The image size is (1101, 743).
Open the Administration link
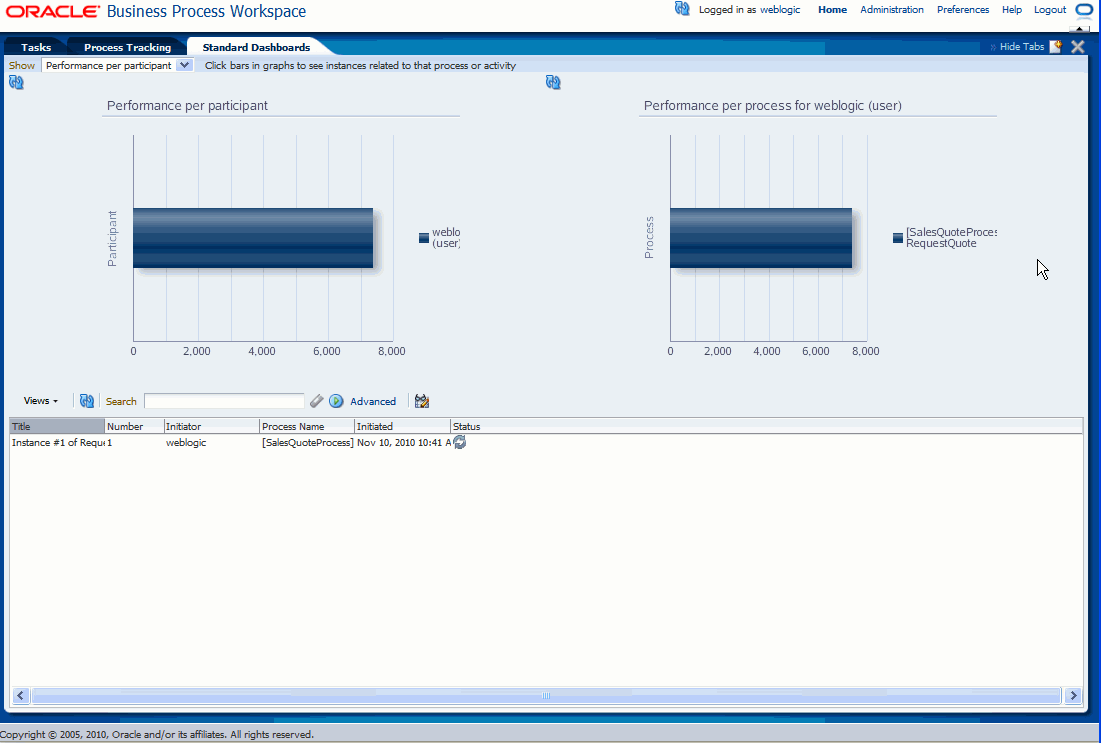point(892,10)
